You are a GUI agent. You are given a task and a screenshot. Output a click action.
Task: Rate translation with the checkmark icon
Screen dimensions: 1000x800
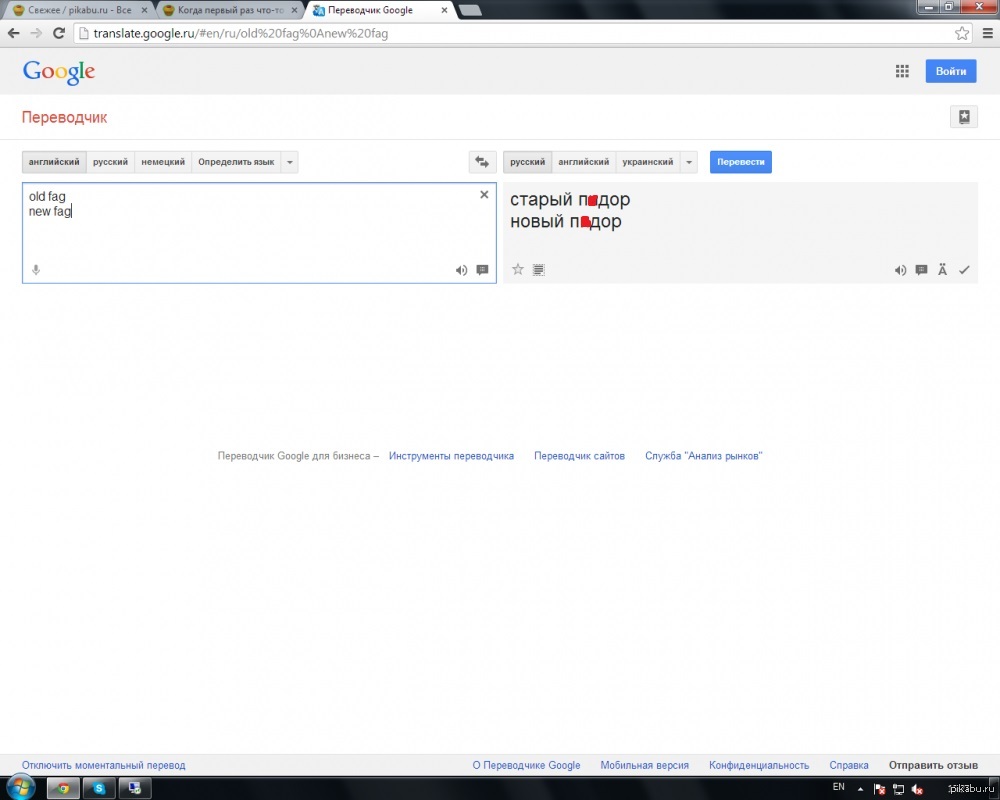pyautogui.click(x=964, y=270)
